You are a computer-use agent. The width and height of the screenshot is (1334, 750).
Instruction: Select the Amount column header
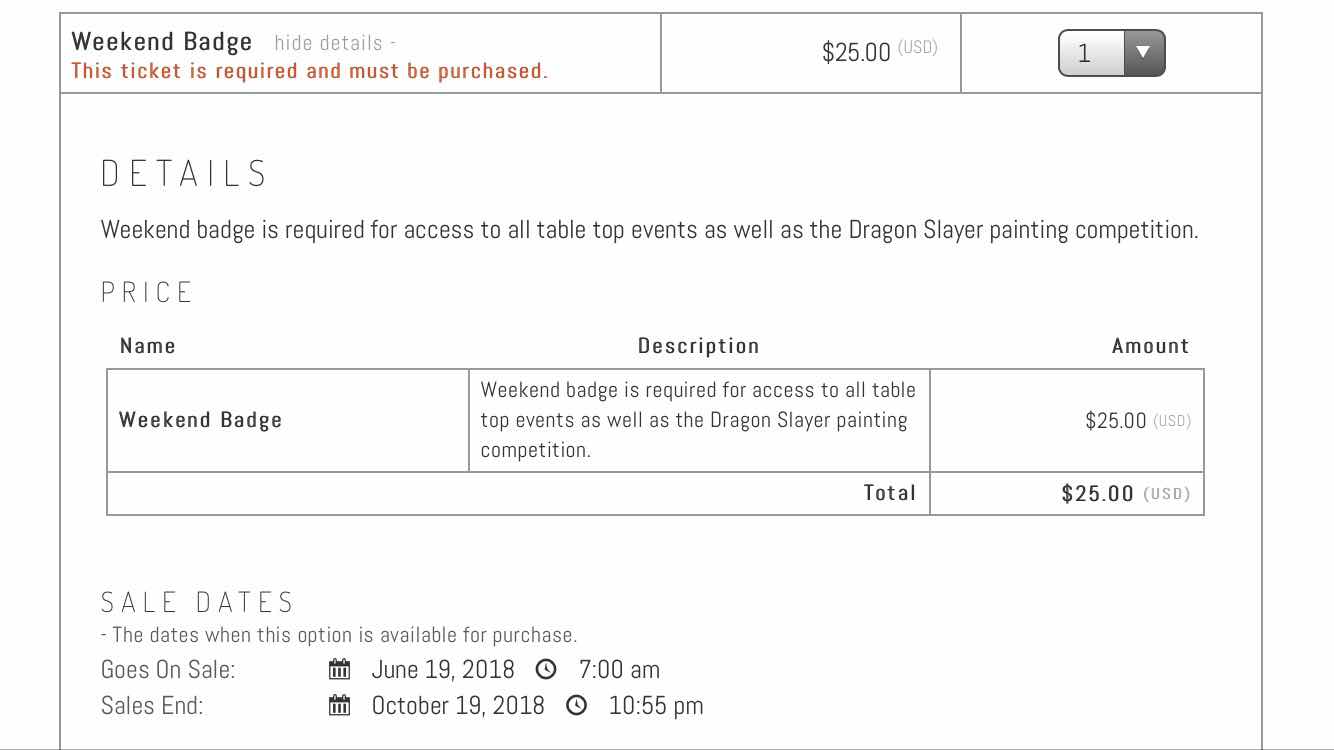[x=1150, y=346]
